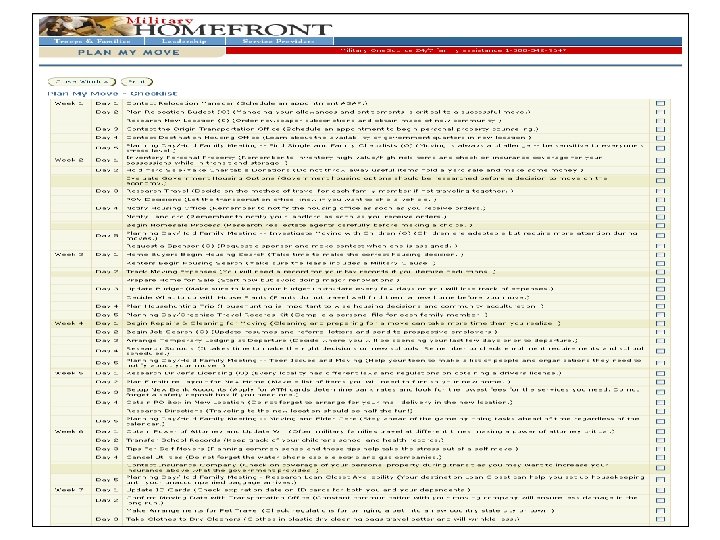Check the Contact Relocation Manager checkbox
The image size is (720, 540).
(x=660, y=103)
